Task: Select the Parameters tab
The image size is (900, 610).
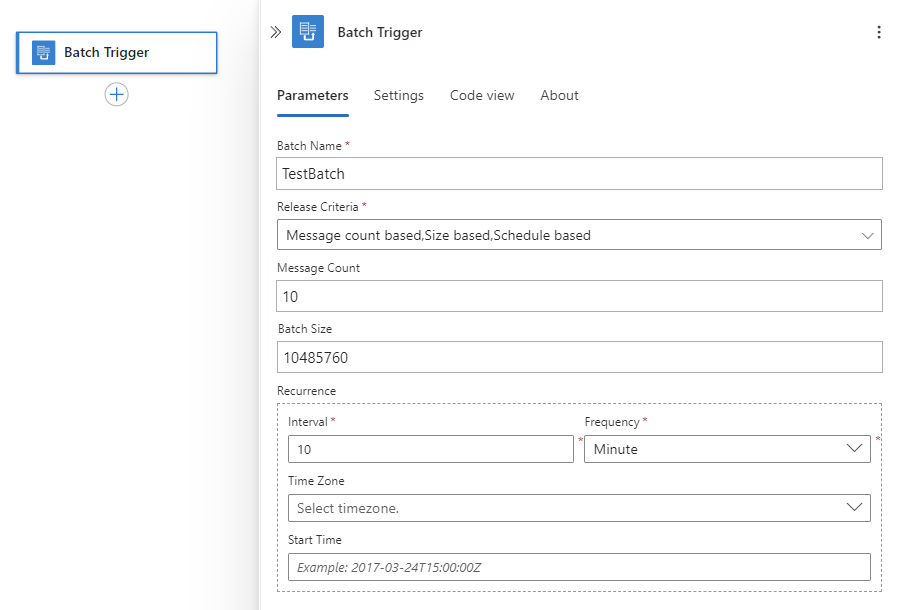Action: click(x=312, y=95)
